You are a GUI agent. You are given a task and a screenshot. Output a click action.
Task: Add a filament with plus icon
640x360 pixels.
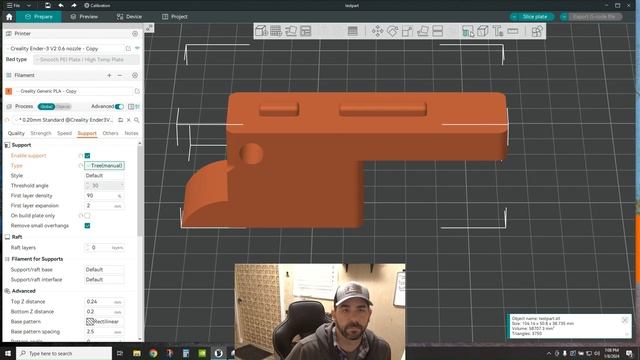click(109, 75)
